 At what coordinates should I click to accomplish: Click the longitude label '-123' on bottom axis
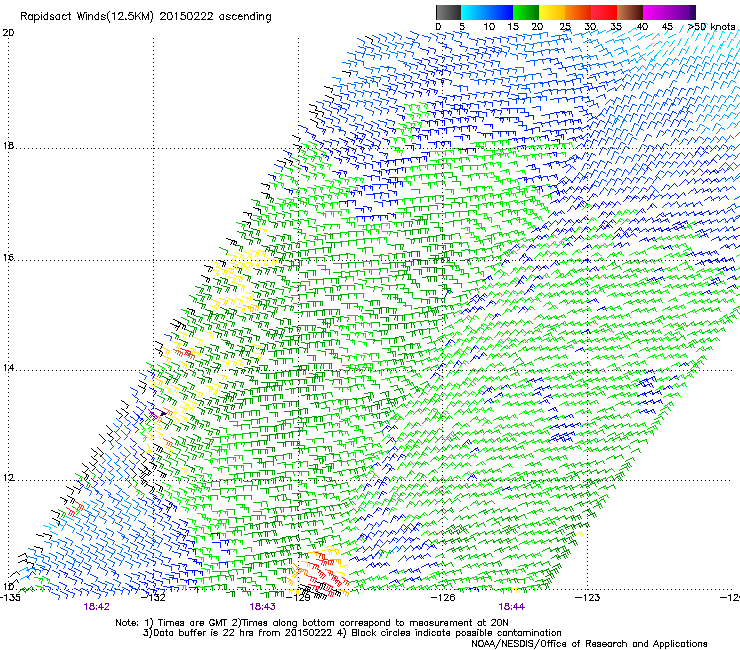click(588, 598)
